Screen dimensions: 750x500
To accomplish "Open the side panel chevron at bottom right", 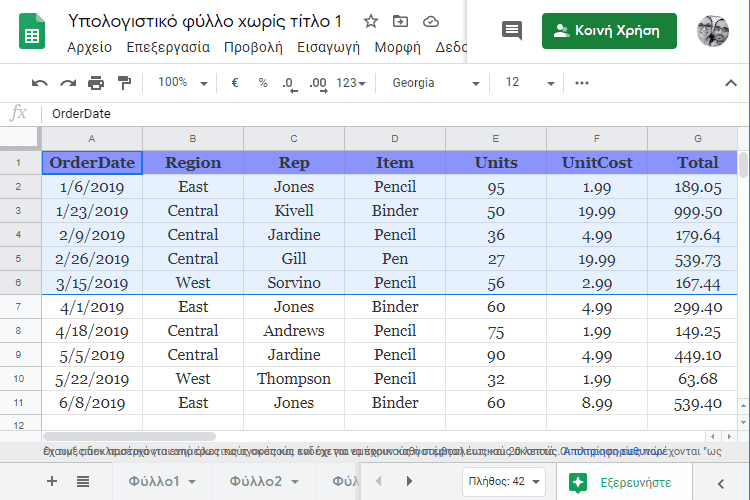I will (x=721, y=484).
